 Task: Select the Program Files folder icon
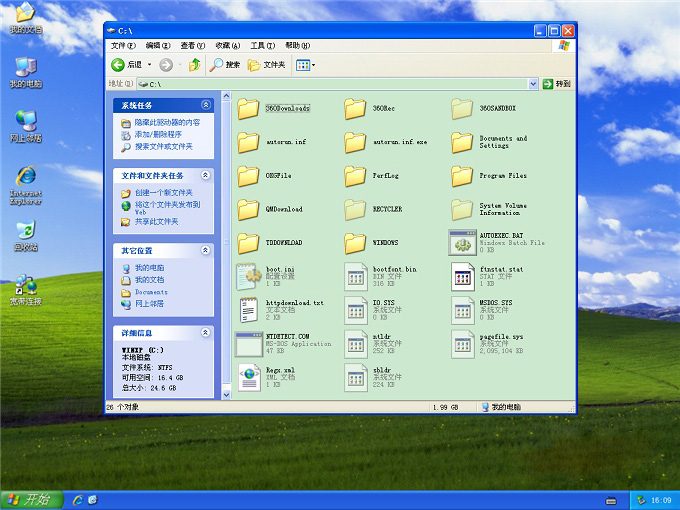(x=462, y=176)
